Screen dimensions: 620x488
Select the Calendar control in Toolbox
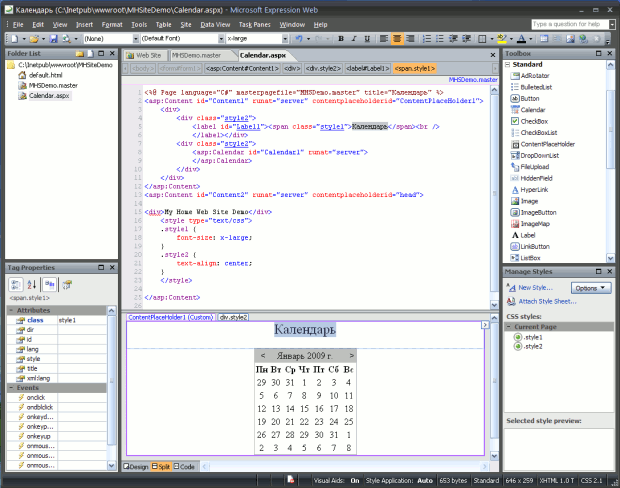(535, 109)
